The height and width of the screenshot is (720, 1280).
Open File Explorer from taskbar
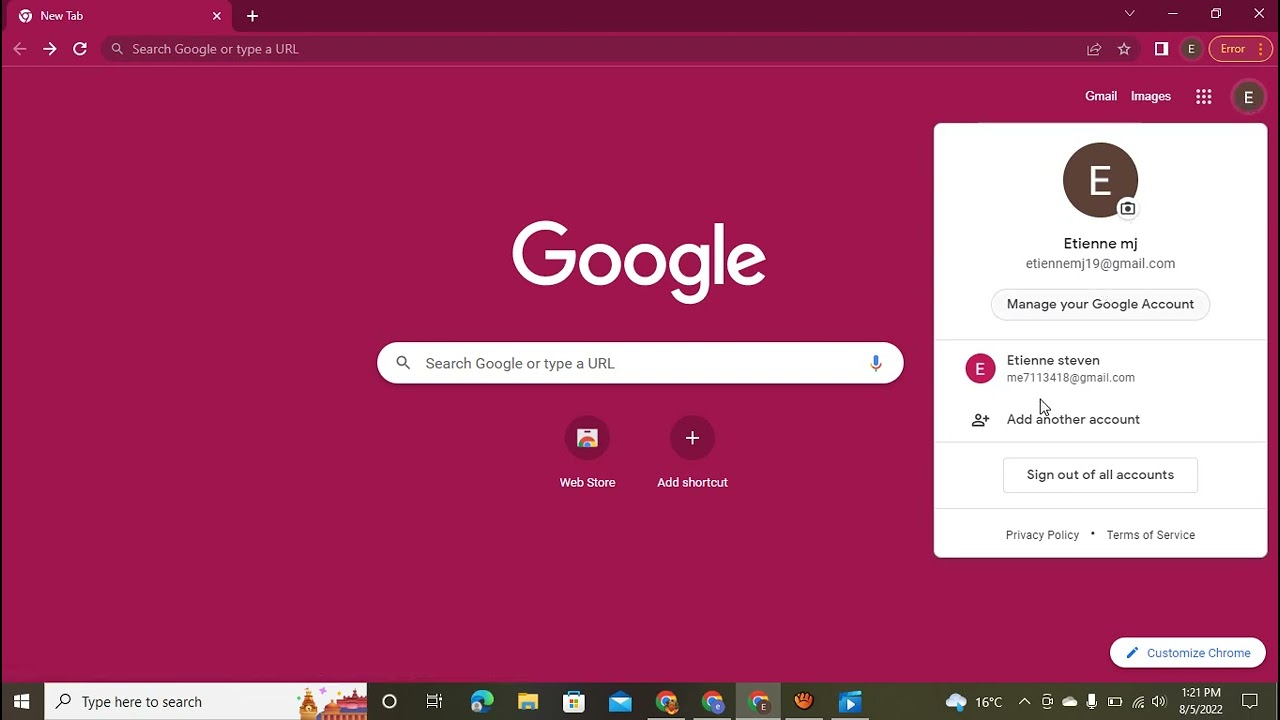pyautogui.click(x=528, y=702)
